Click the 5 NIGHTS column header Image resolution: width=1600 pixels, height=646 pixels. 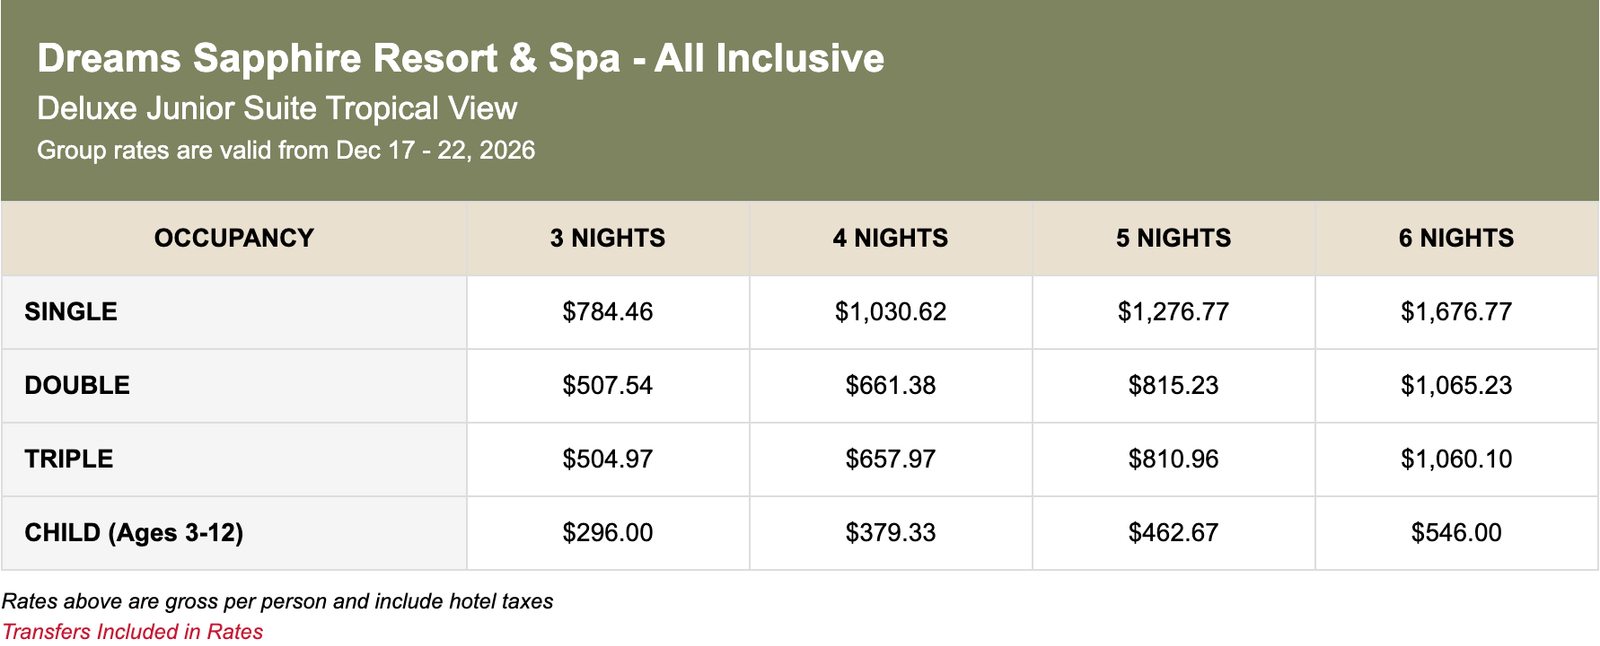1174,238
